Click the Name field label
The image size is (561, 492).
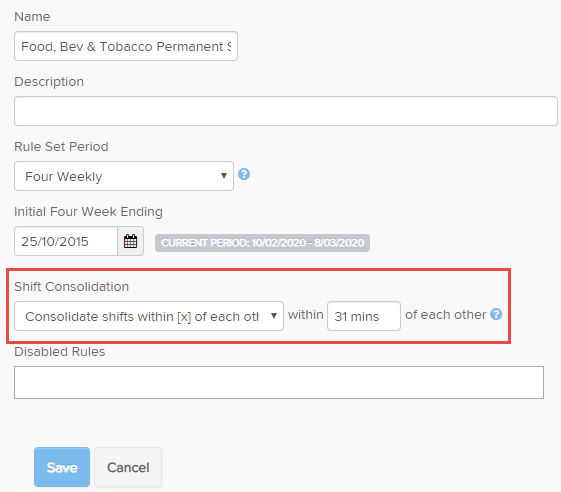[x=32, y=17]
